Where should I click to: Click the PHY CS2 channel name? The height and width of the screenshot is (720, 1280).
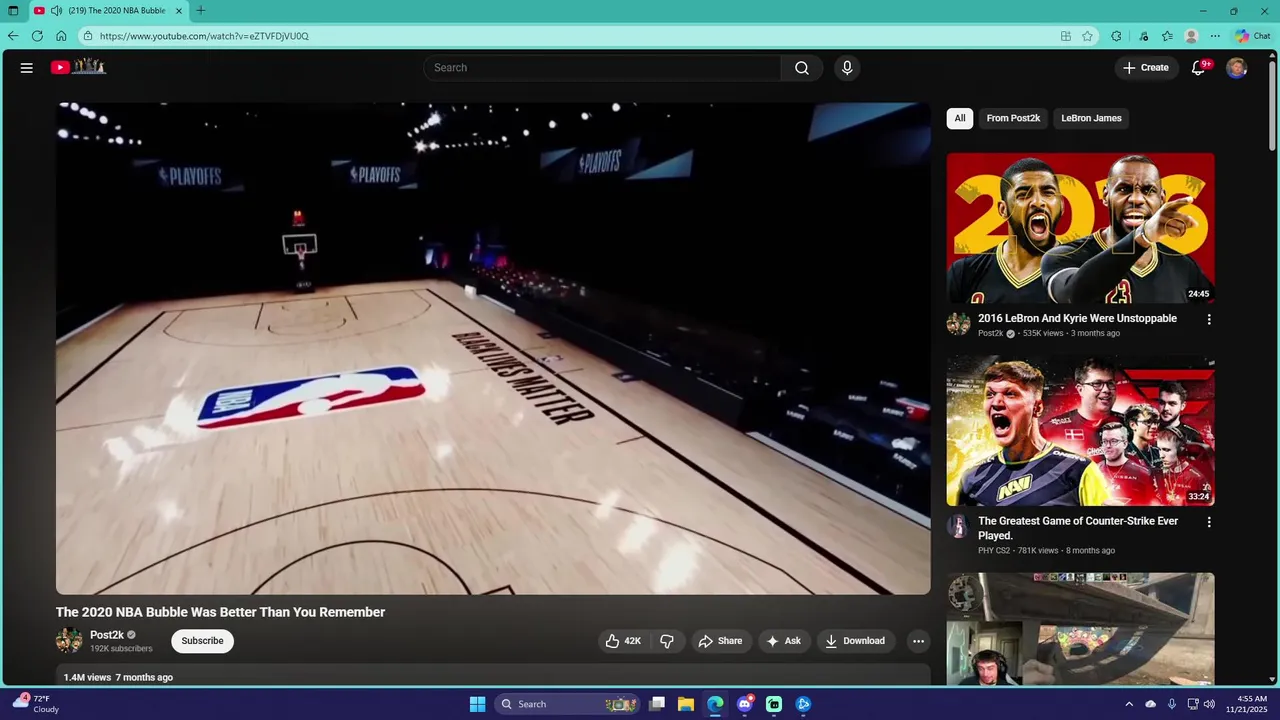[995, 550]
